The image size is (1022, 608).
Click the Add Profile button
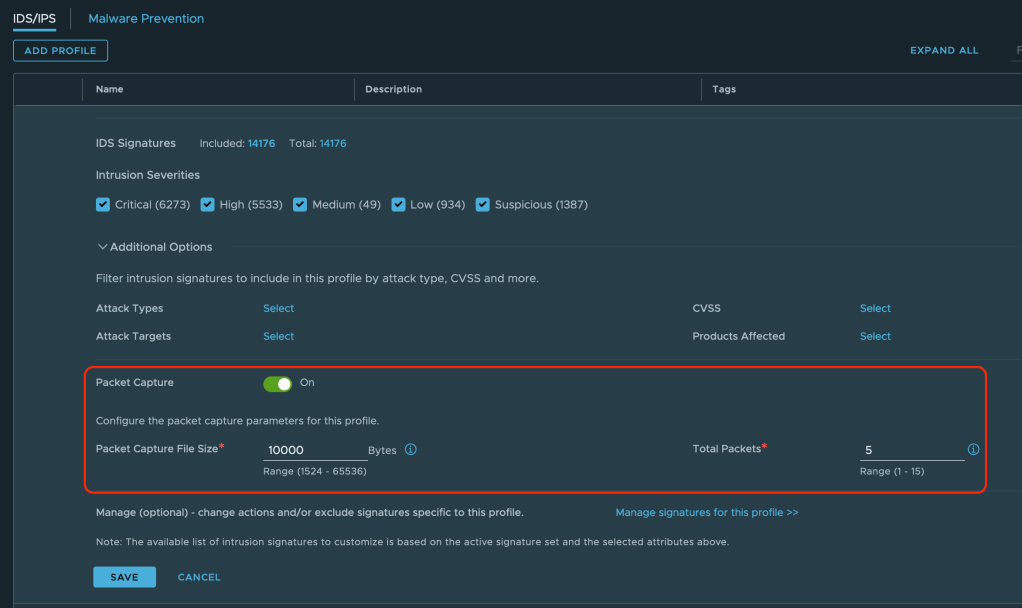click(60, 51)
